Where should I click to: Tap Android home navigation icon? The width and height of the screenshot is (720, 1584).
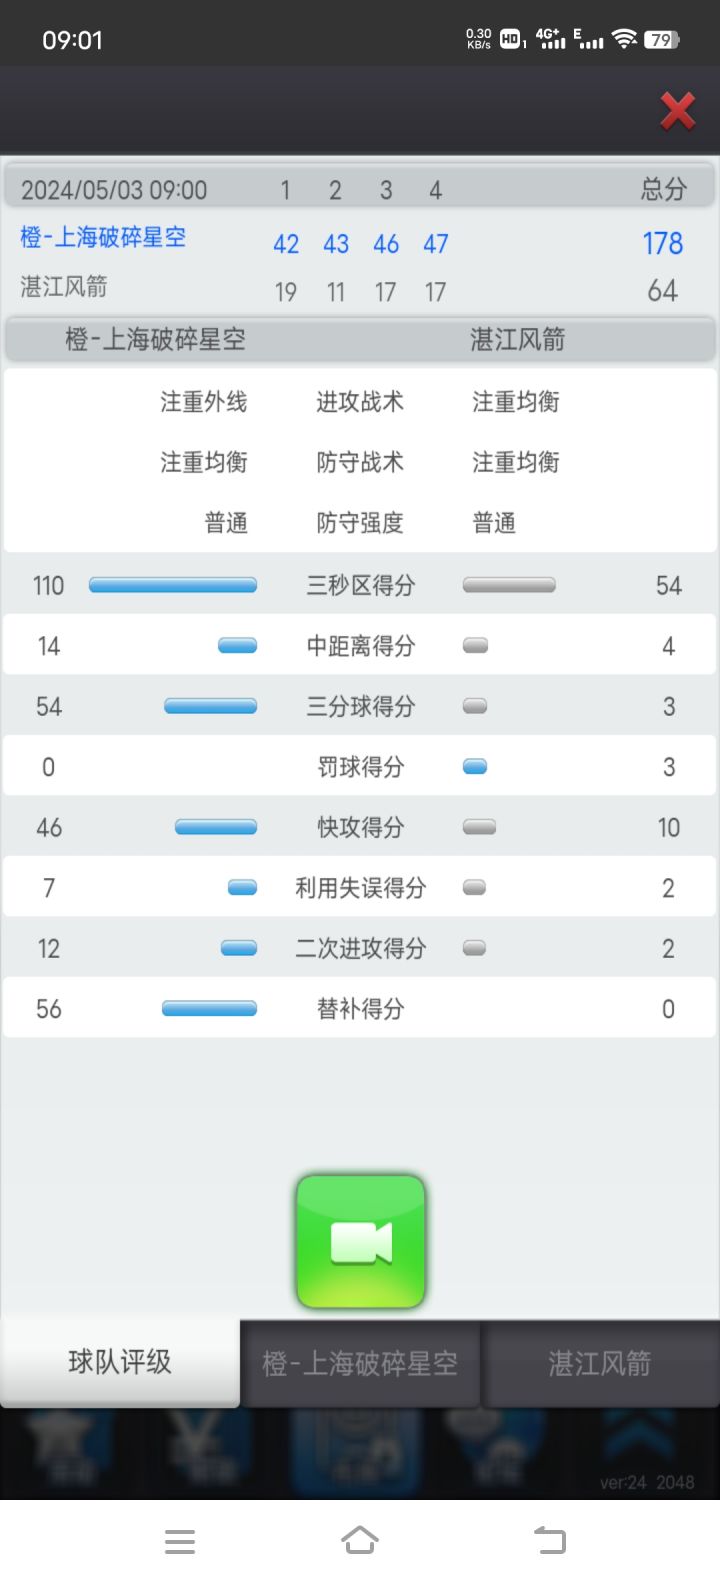360,1540
